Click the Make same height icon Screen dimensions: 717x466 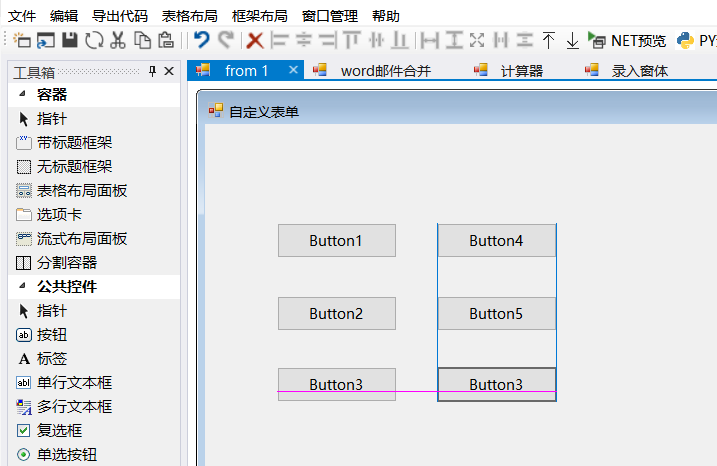tap(454, 40)
